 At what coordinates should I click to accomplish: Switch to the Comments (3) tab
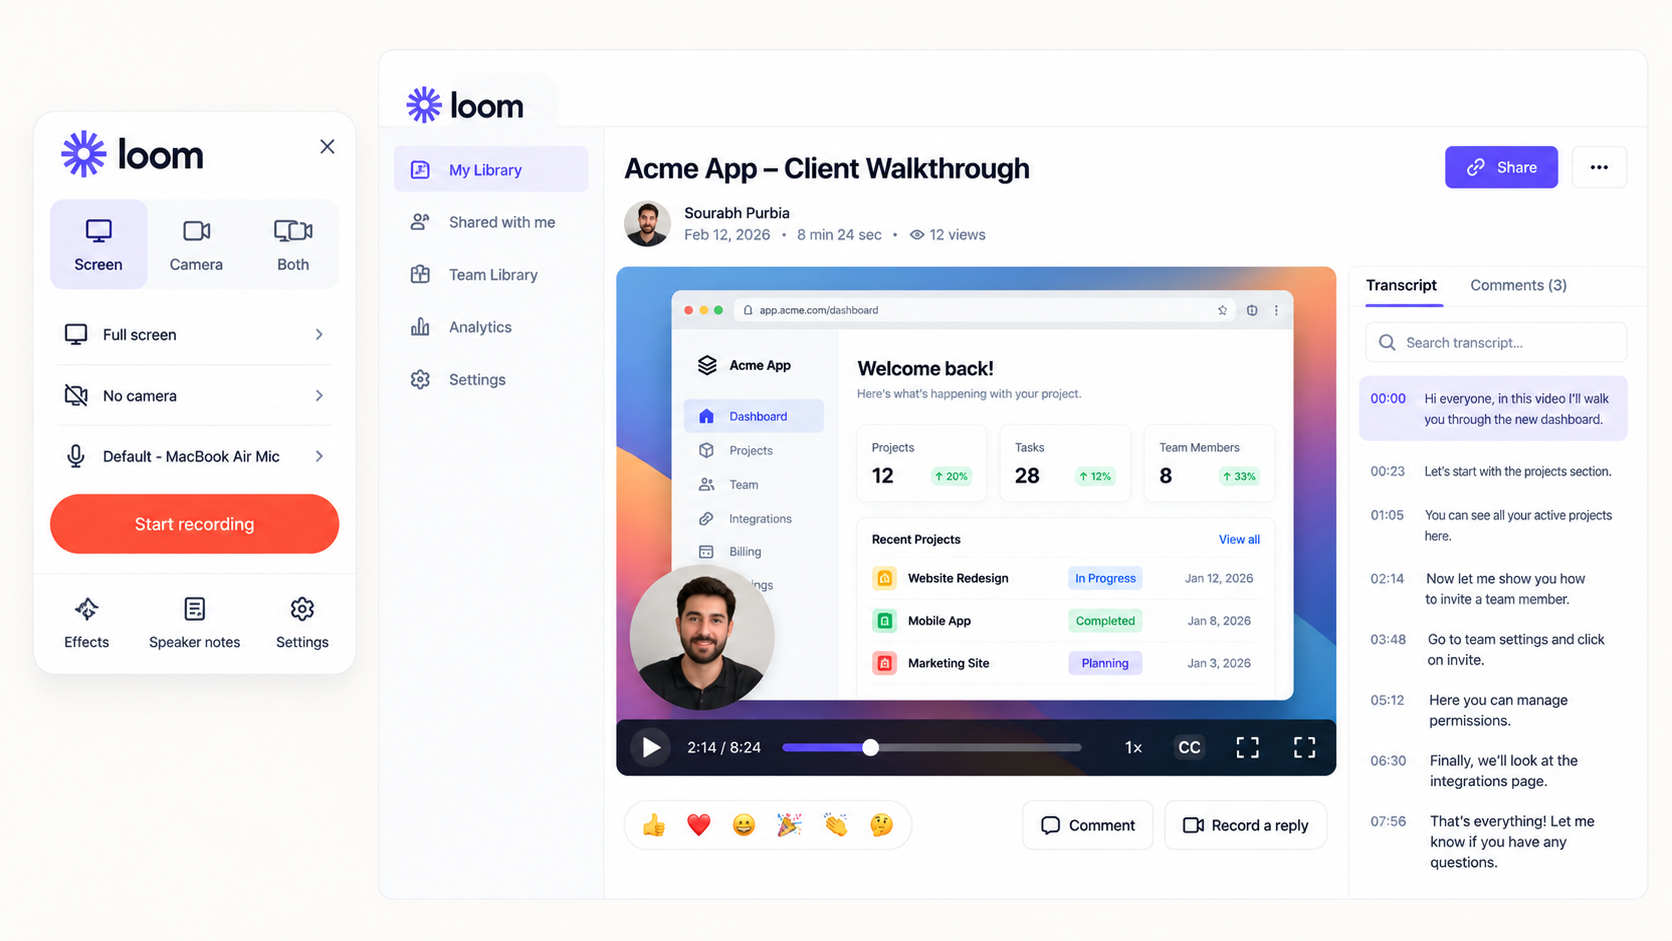[x=1518, y=285]
